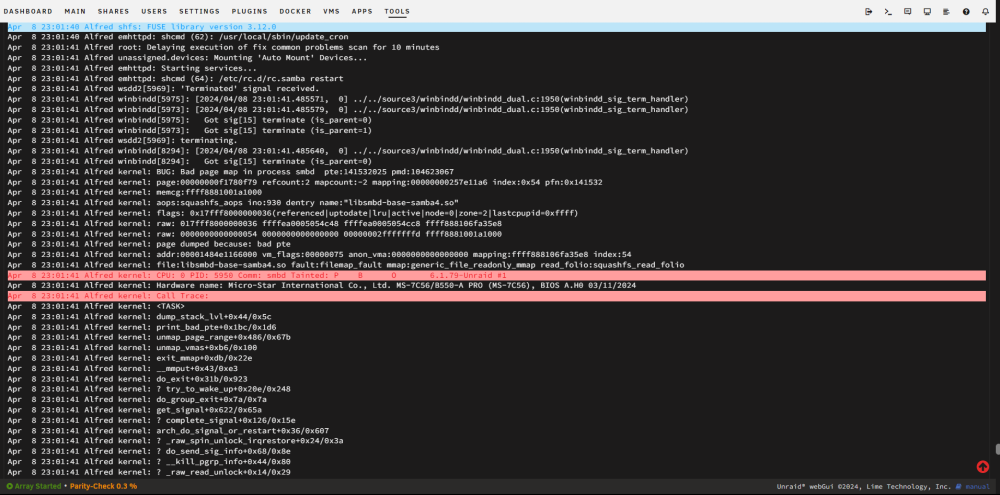The height and width of the screenshot is (495, 1000).
Task: Click the logout icon in the header
Action: point(869,11)
